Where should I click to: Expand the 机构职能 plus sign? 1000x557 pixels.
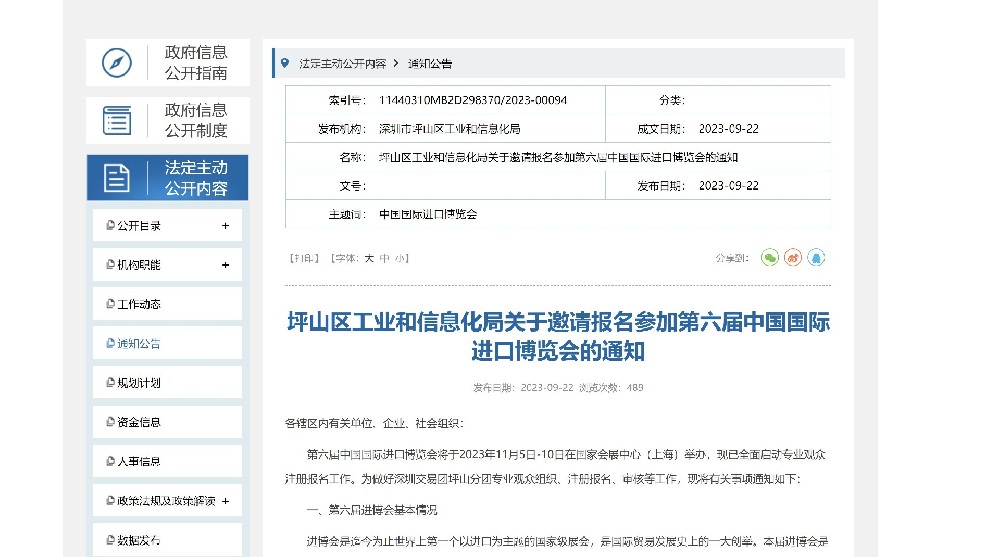[x=225, y=265]
